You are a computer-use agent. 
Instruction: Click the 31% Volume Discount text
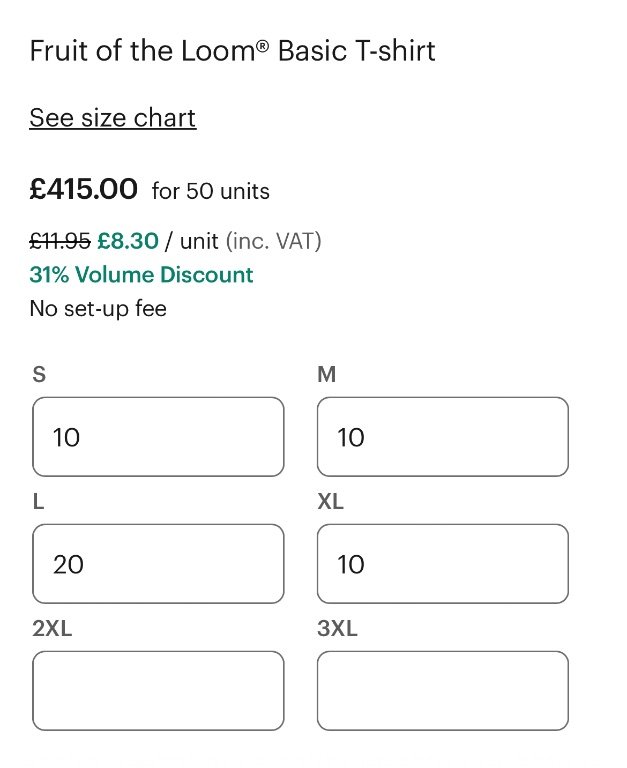tap(141, 275)
